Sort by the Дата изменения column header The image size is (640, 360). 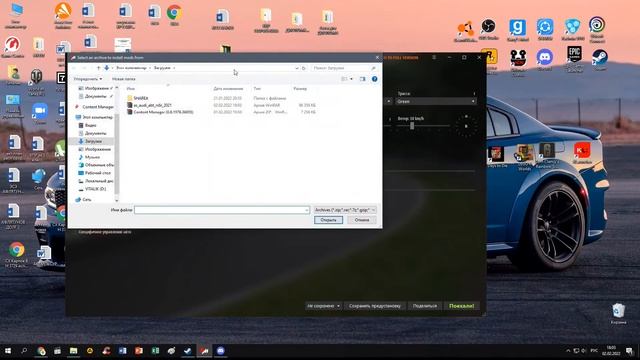pyautogui.click(x=228, y=89)
